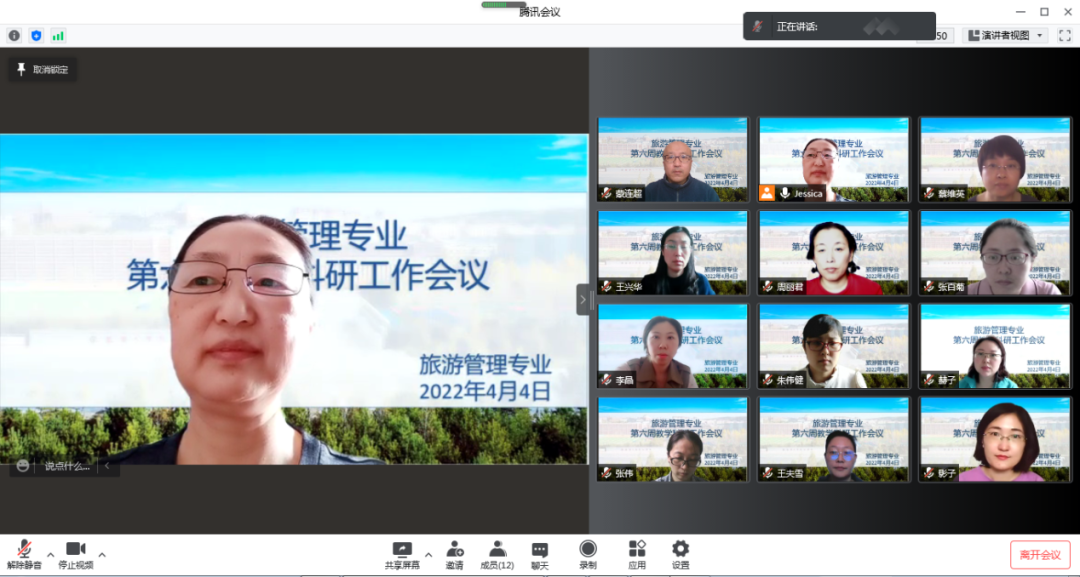Screen dimensions: 1080x577
Task: Click the blue security shield icon
Action: 36,36
